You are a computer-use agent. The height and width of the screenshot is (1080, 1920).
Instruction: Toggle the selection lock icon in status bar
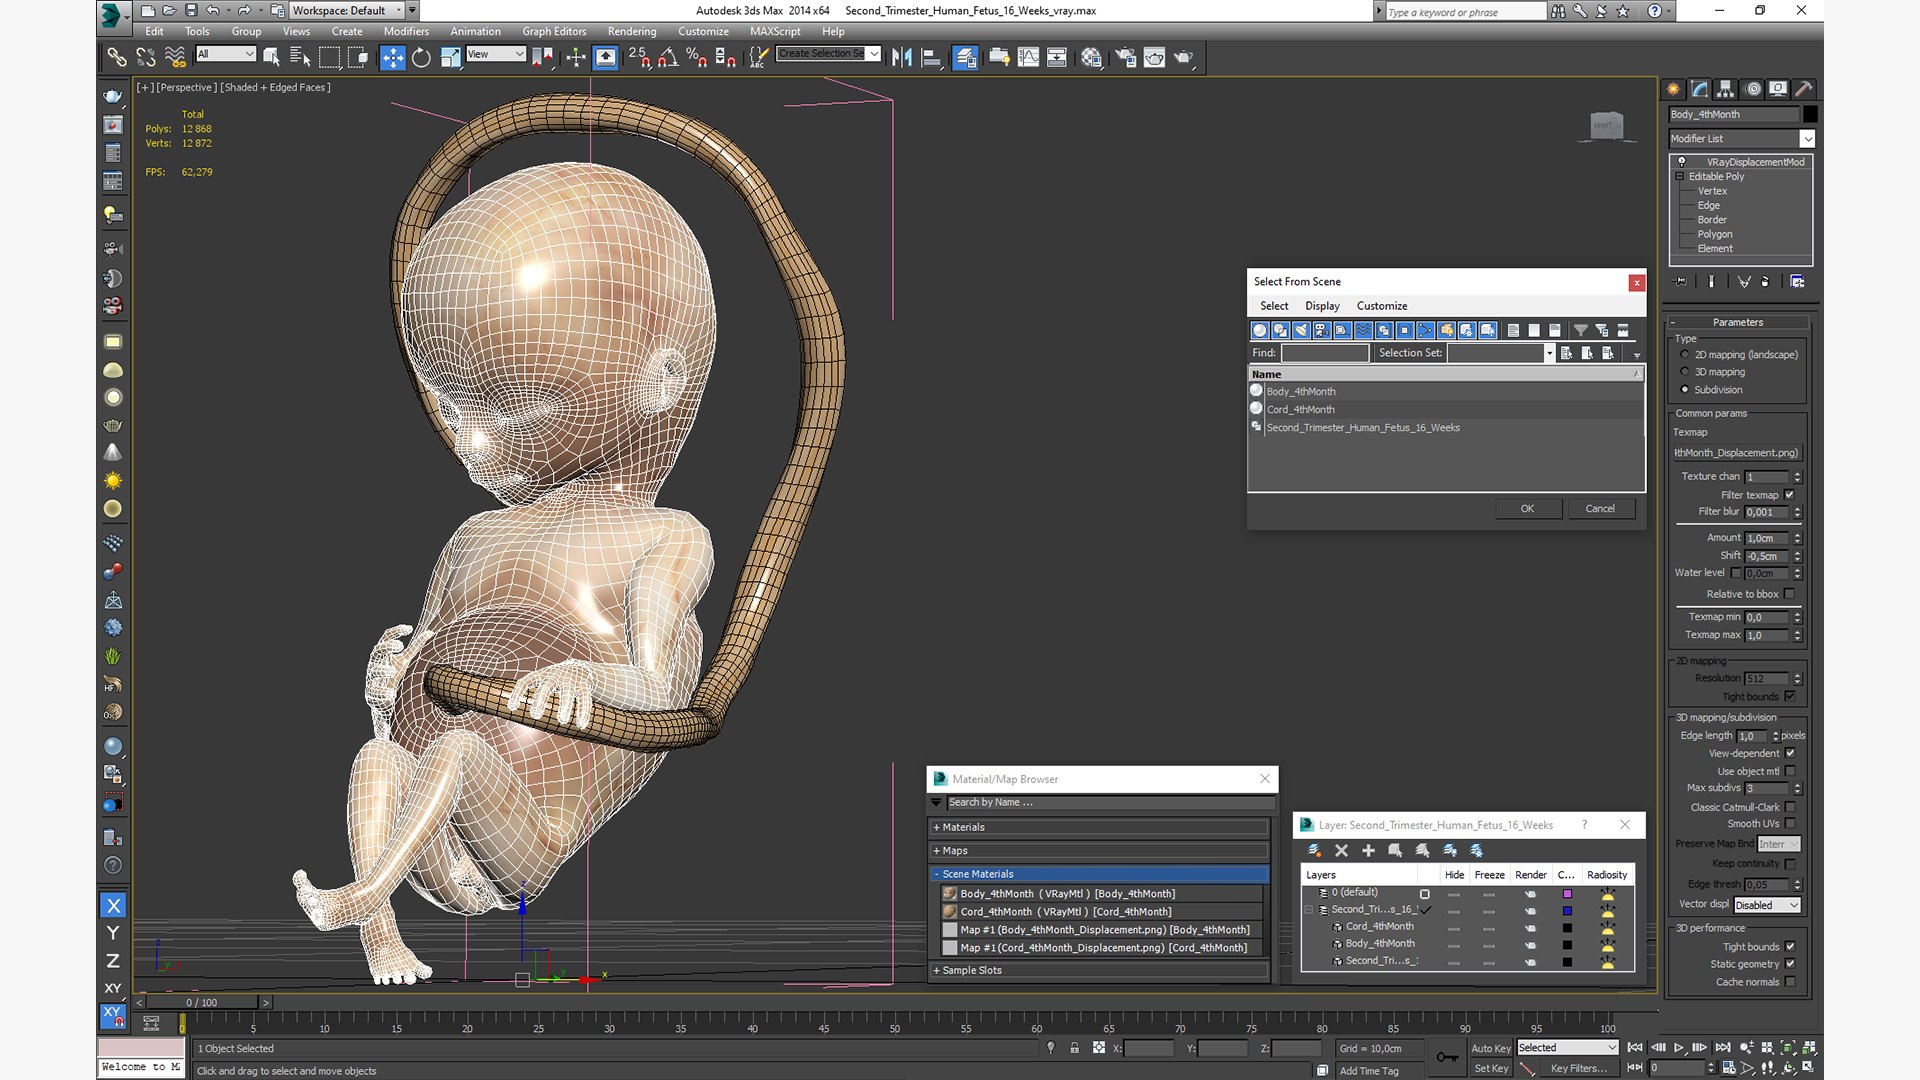click(x=1074, y=1048)
